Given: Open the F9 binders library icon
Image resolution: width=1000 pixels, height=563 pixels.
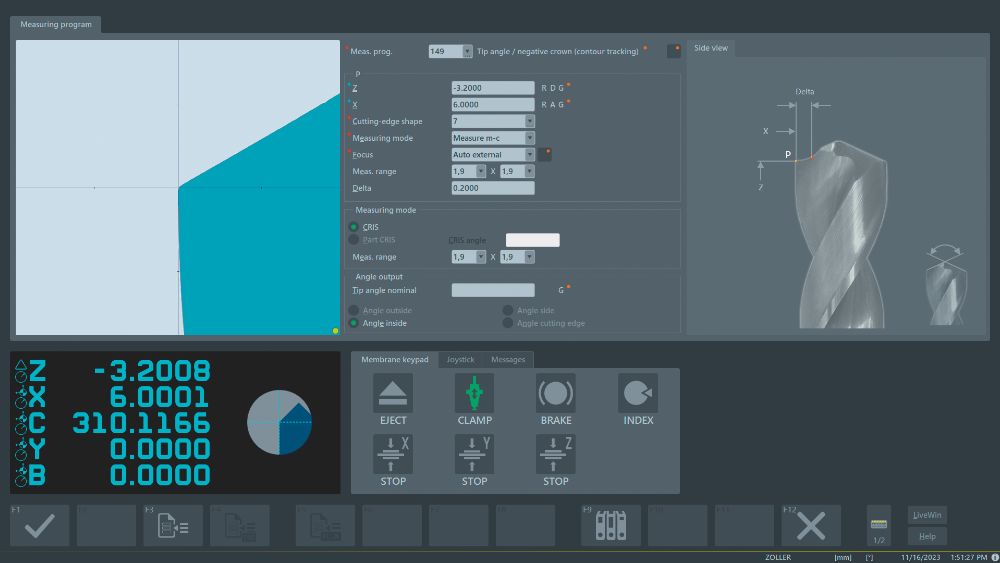Looking at the screenshot, I should [x=610, y=525].
